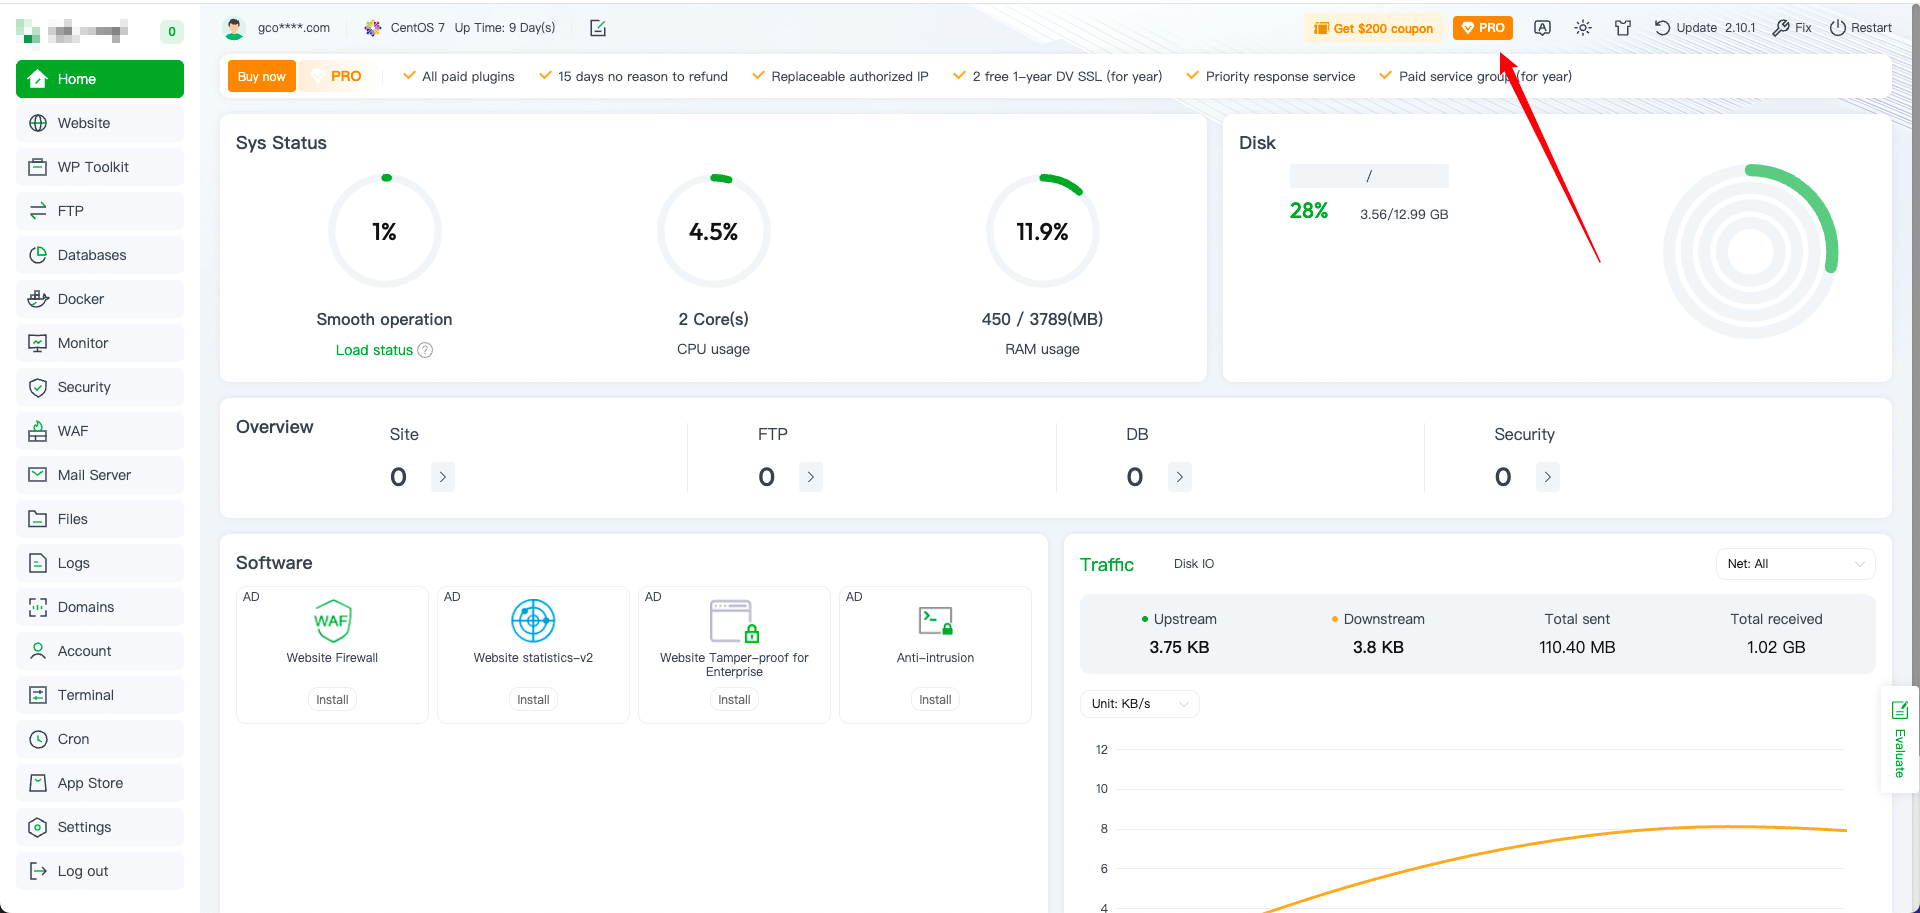Expand the Security count chevron arrow
This screenshot has height=913, width=1920.
[1547, 477]
